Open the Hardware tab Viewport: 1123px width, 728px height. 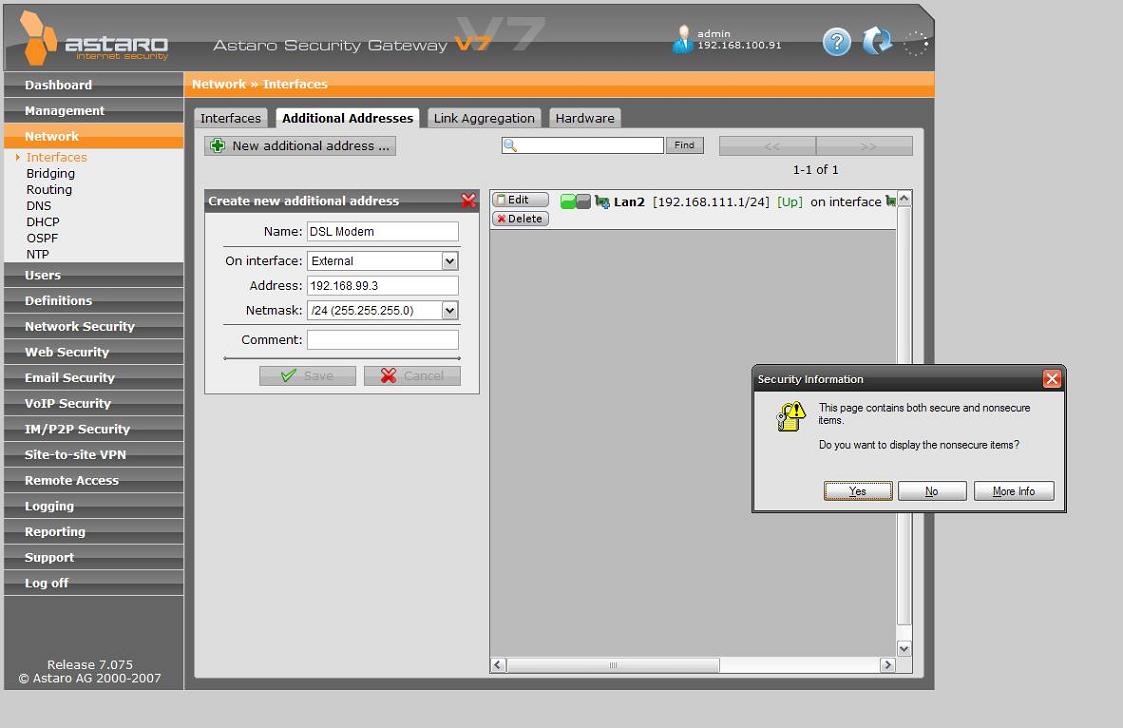(584, 118)
